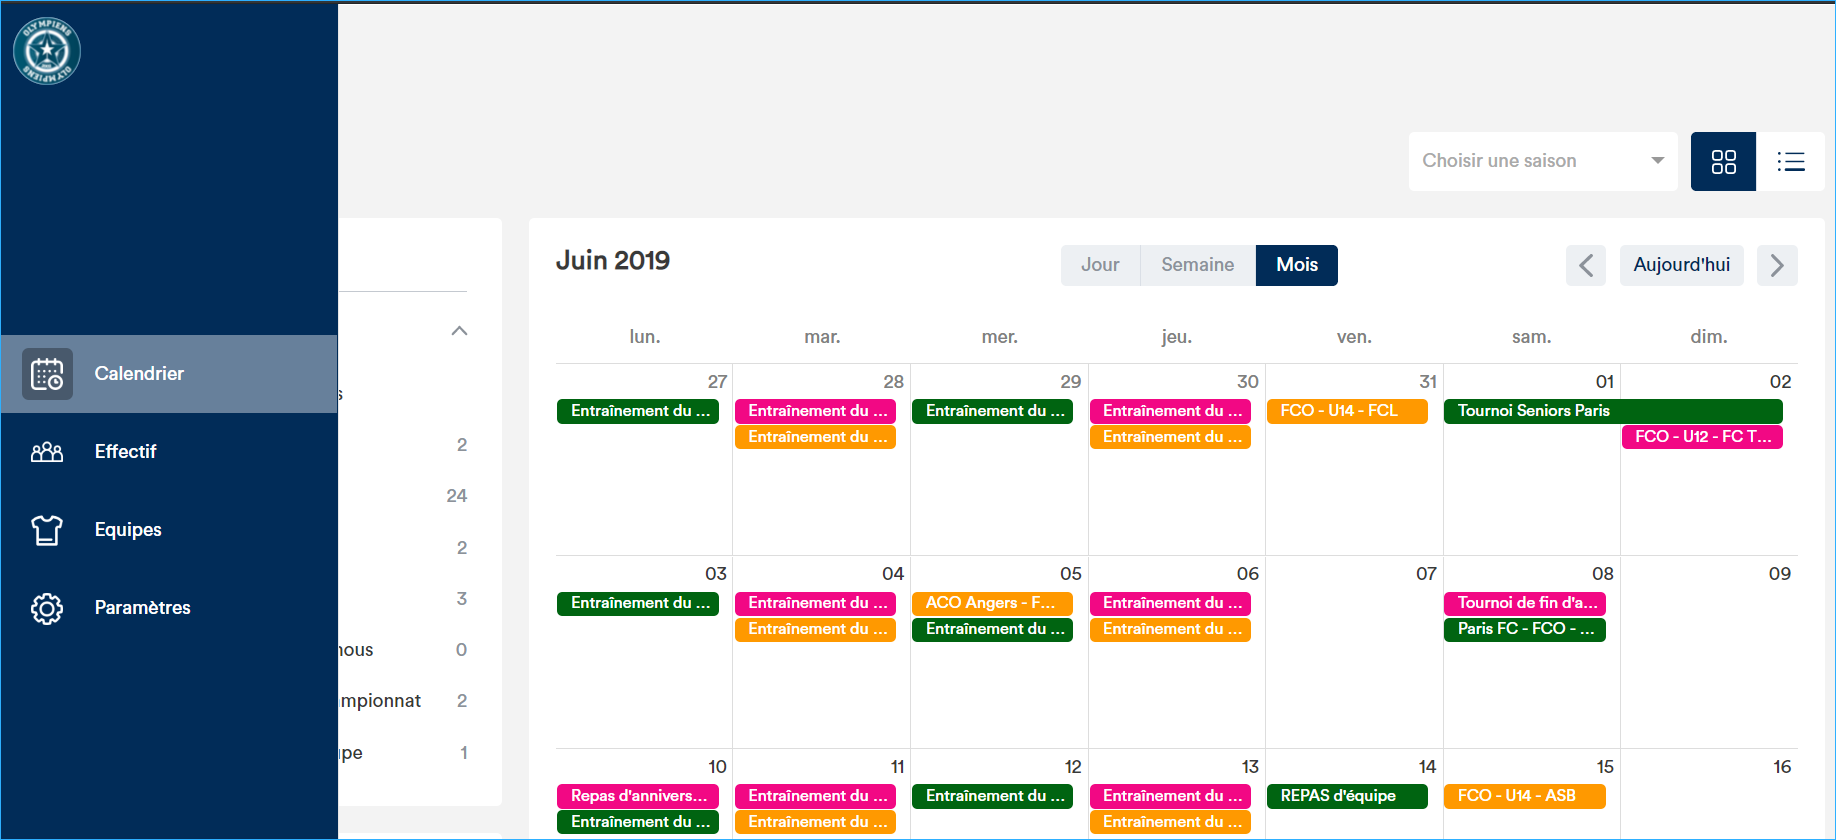Open orange Entraînement event on 28
The image size is (1836, 840).
pos(815,437)
